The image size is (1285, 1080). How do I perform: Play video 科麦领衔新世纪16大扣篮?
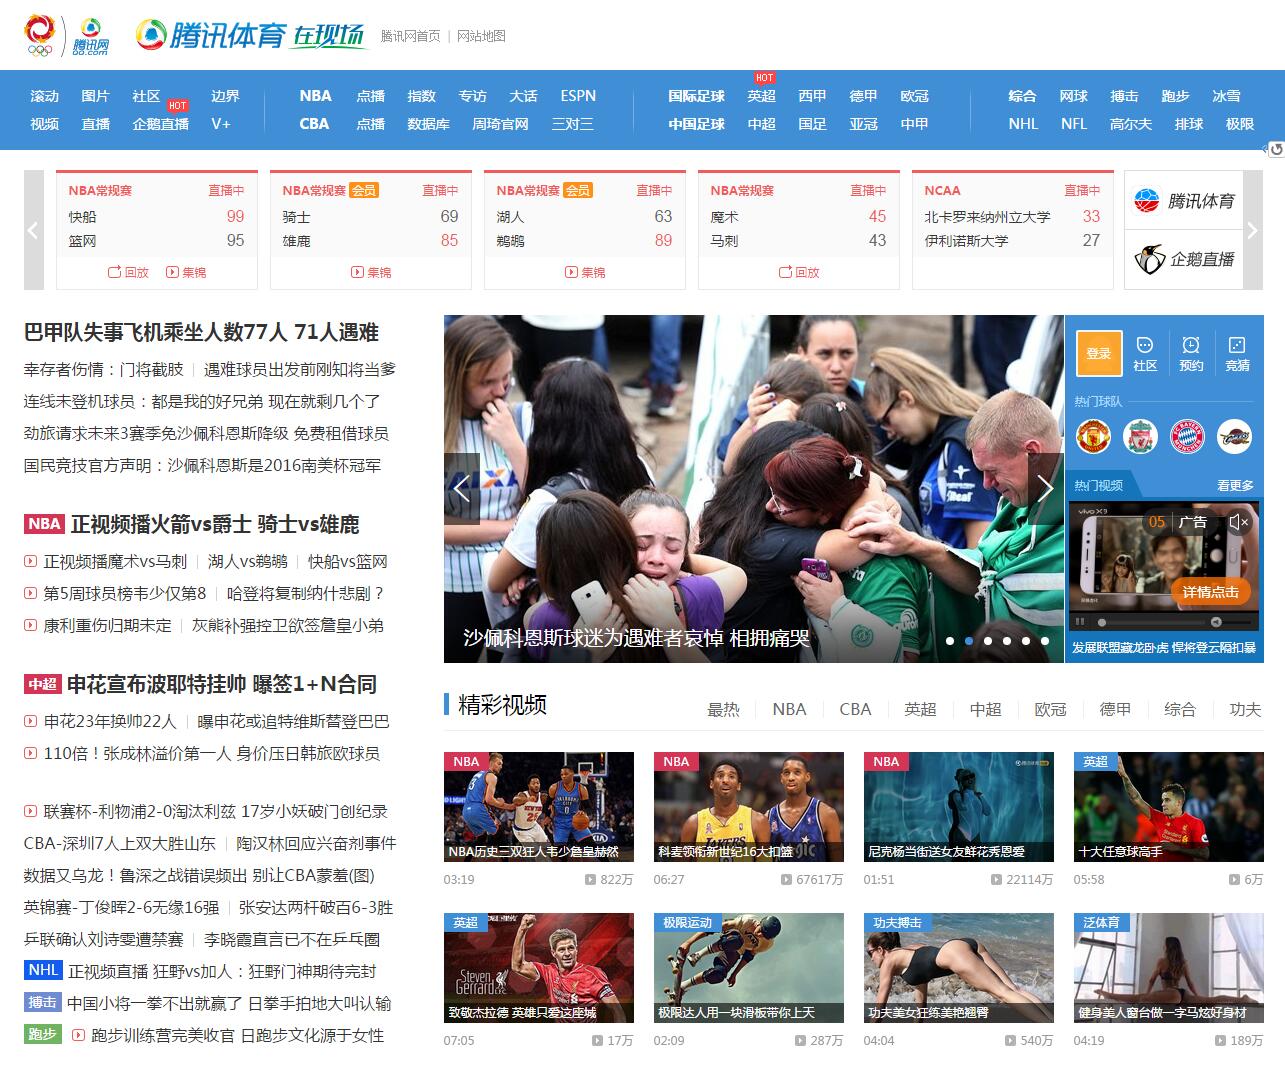pyautogui.click(x=749, y=807)
